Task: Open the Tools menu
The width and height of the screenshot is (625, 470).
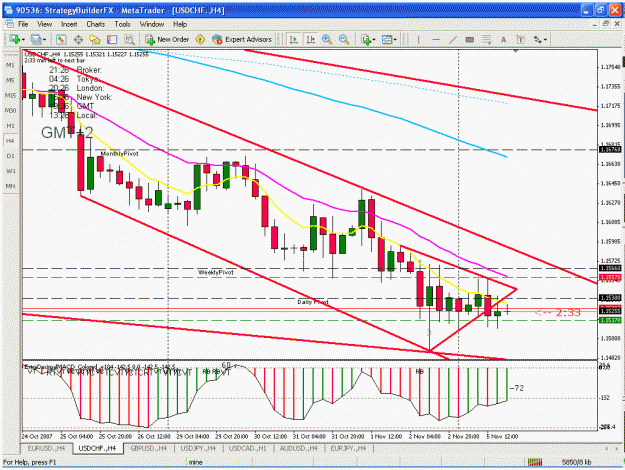Action: [122, 24]
